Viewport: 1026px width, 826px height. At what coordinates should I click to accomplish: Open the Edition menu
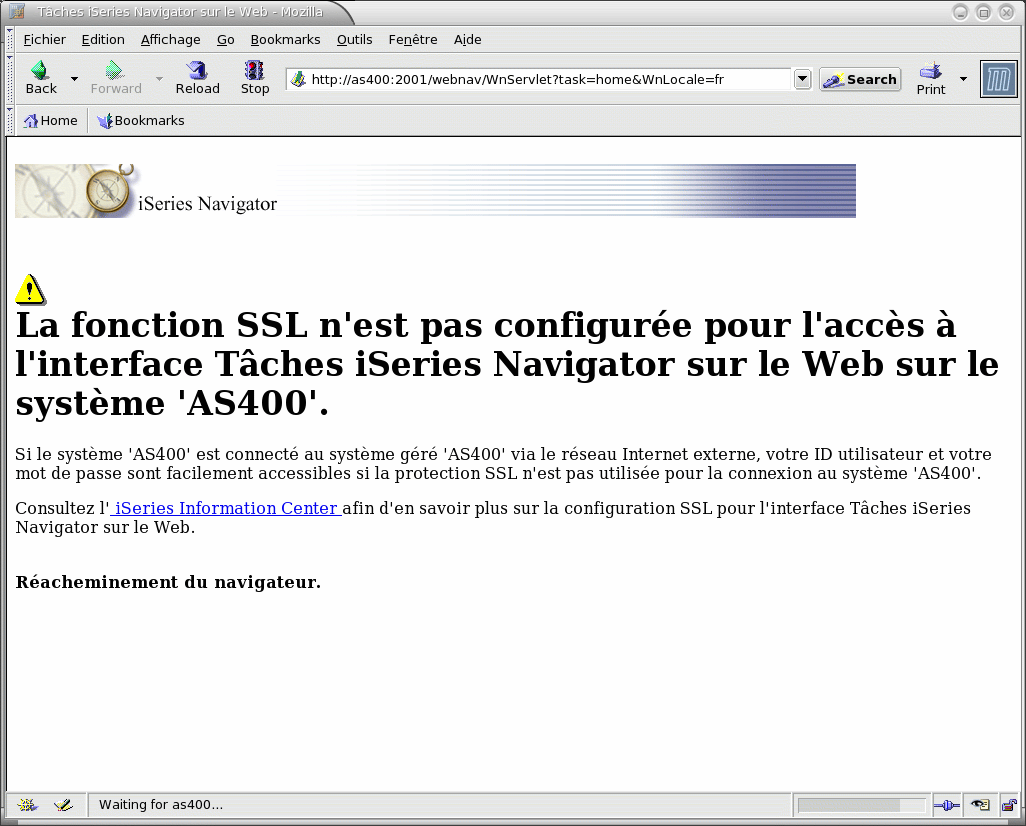(x=103, y=39)
